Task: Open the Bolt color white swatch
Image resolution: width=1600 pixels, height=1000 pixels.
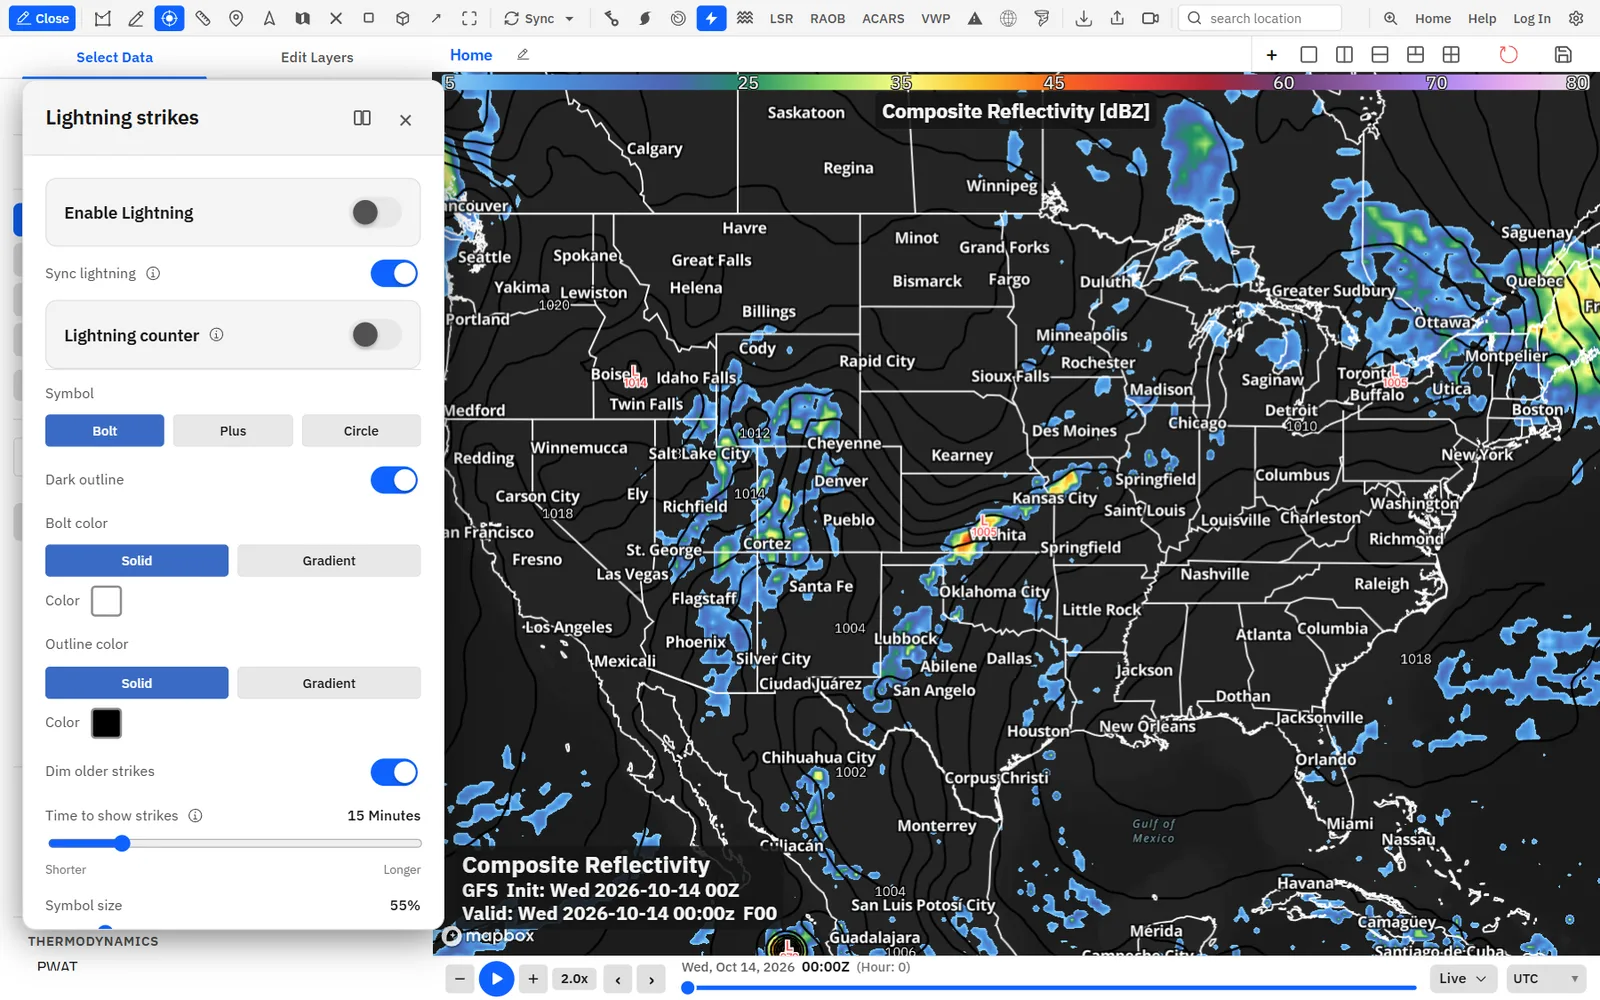Action: tap(106, 601)
